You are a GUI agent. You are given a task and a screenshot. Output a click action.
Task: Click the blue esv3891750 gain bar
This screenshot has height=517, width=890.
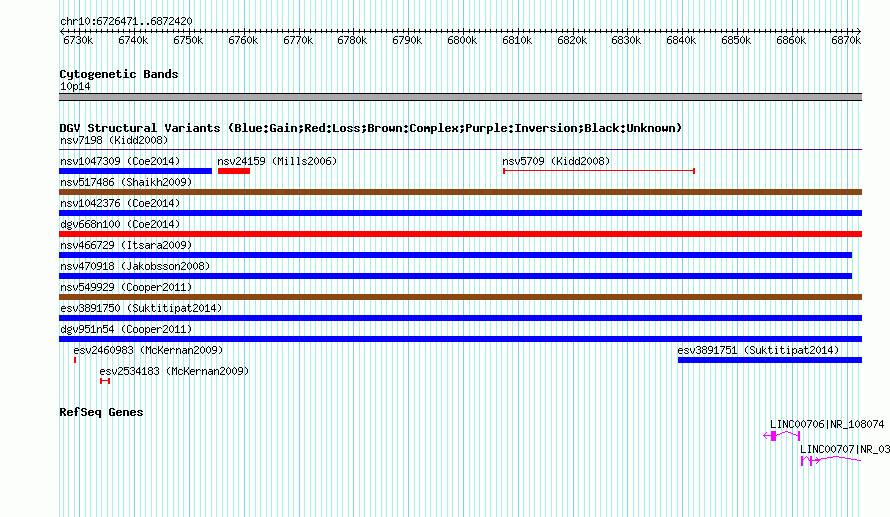460,318
